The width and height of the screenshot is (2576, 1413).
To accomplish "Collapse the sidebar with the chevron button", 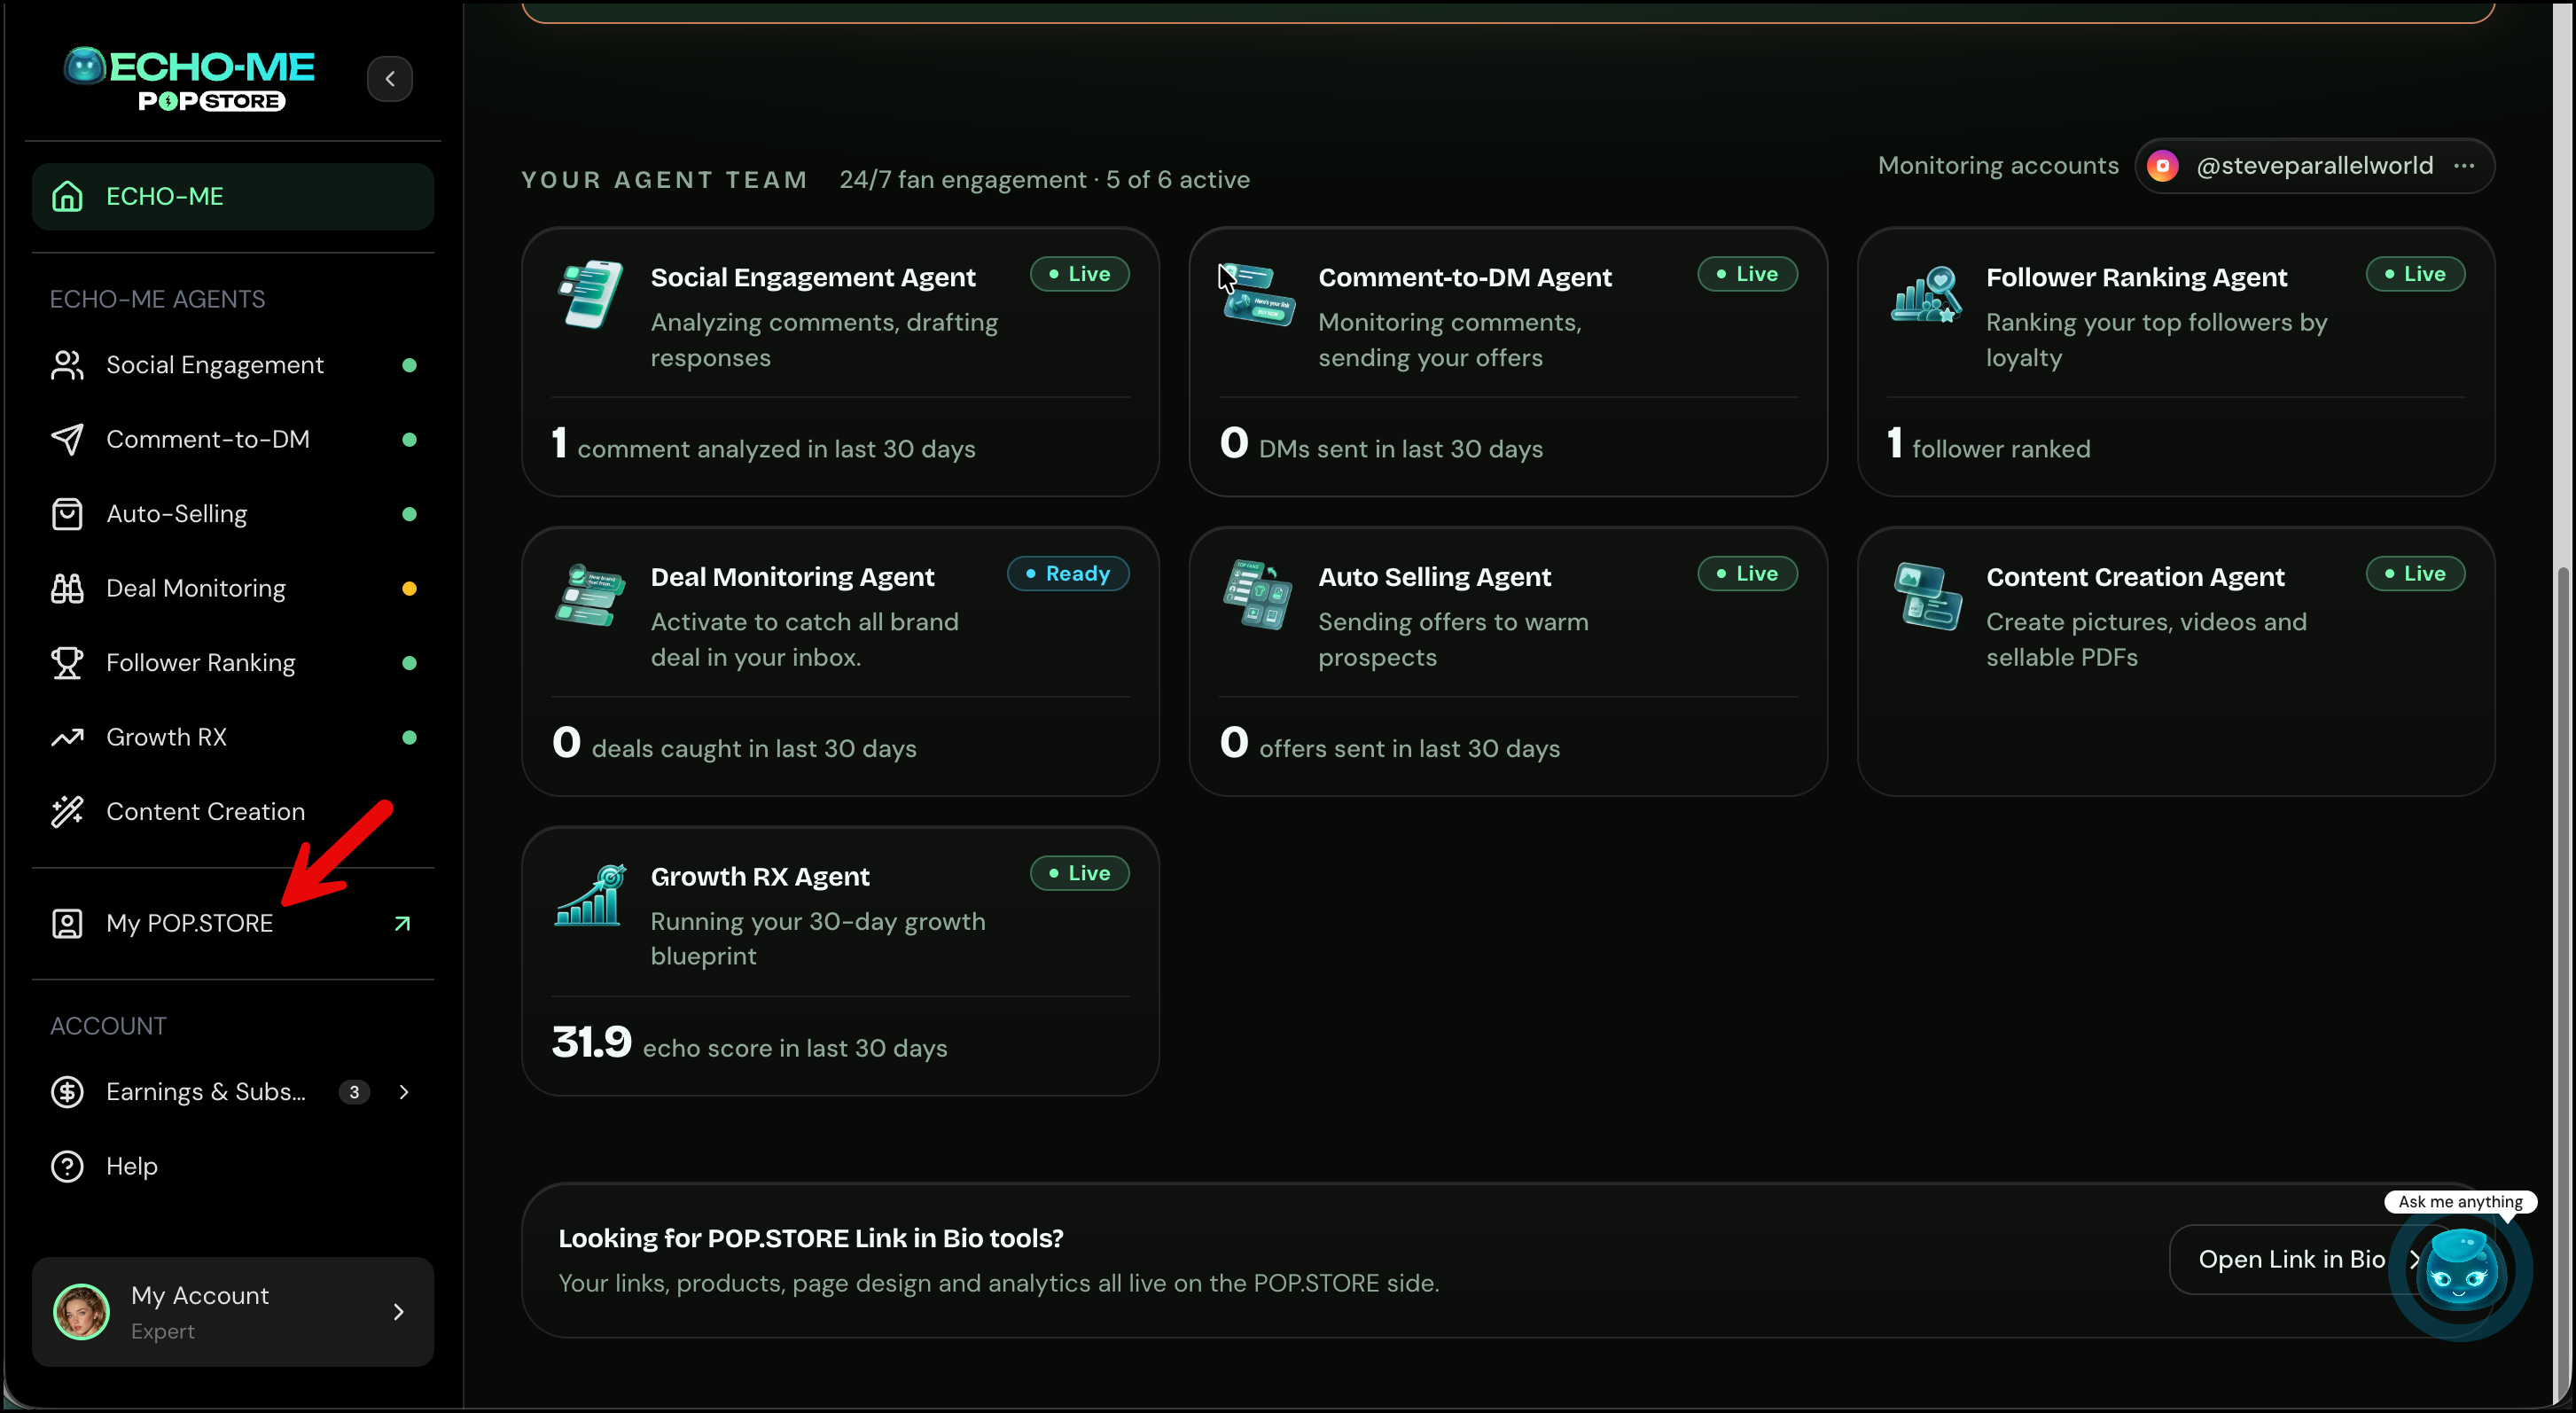I will 390,79.
